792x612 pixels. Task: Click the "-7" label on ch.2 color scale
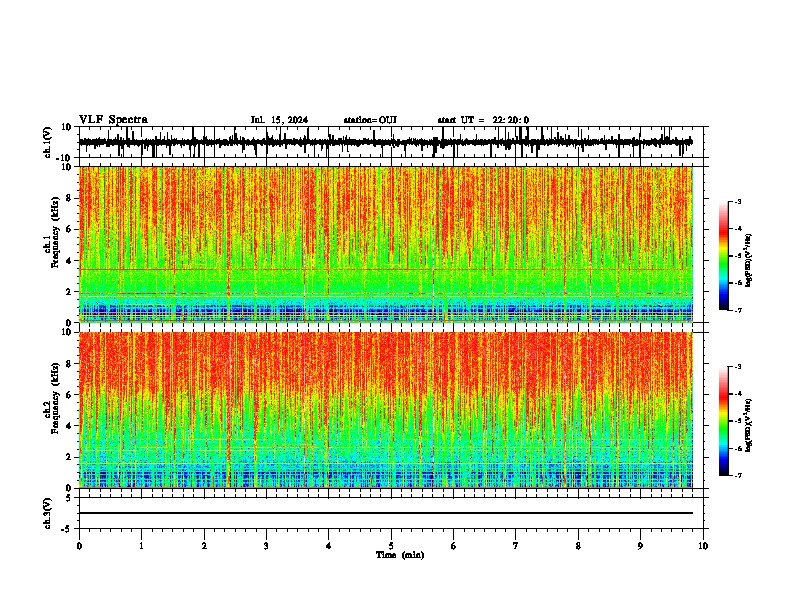tap(737, 475)
